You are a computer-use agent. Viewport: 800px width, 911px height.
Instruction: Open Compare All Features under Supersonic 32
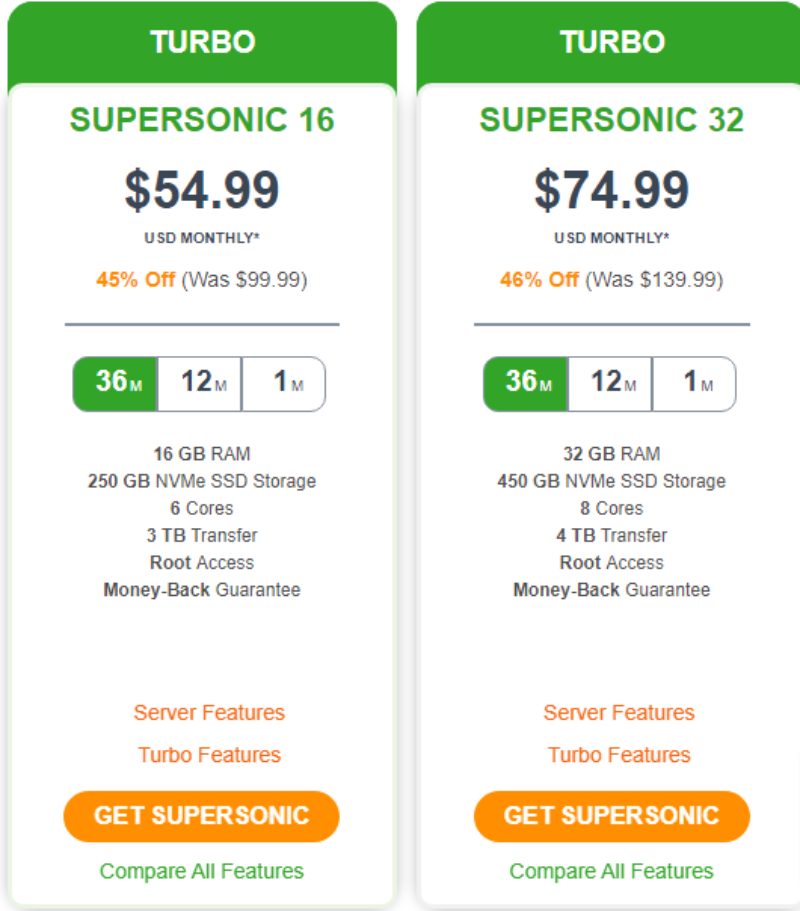611,871
